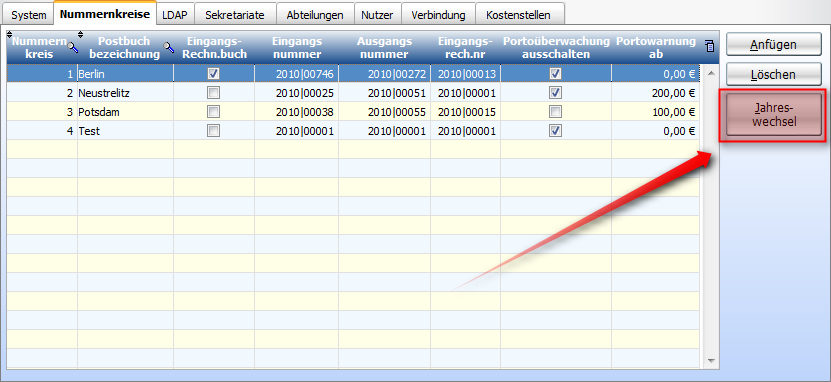Click Eingangsnummer 2010|00746
Image resolution: width=831 pixels, height=382 pixels.
pyautogui.click(x=297, y=74)
